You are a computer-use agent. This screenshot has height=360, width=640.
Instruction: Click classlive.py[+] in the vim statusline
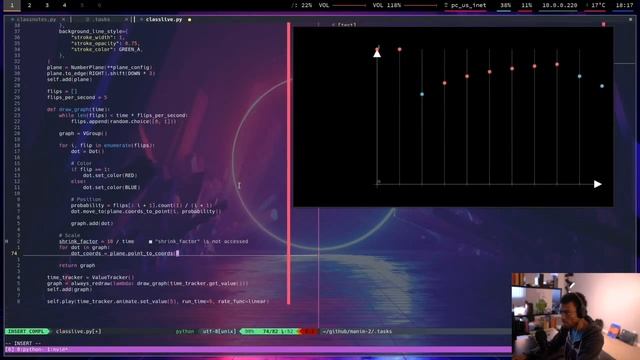coord(78,331)
